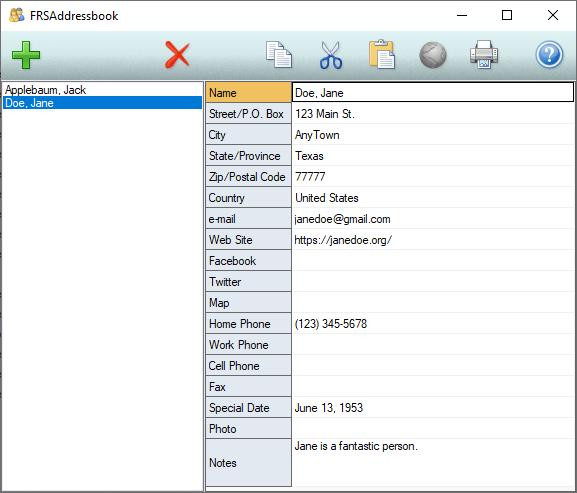Viewport: 577px width, 493px height.
Task: Cut using the blue scissors icon
Action: [x=331, y=55]
